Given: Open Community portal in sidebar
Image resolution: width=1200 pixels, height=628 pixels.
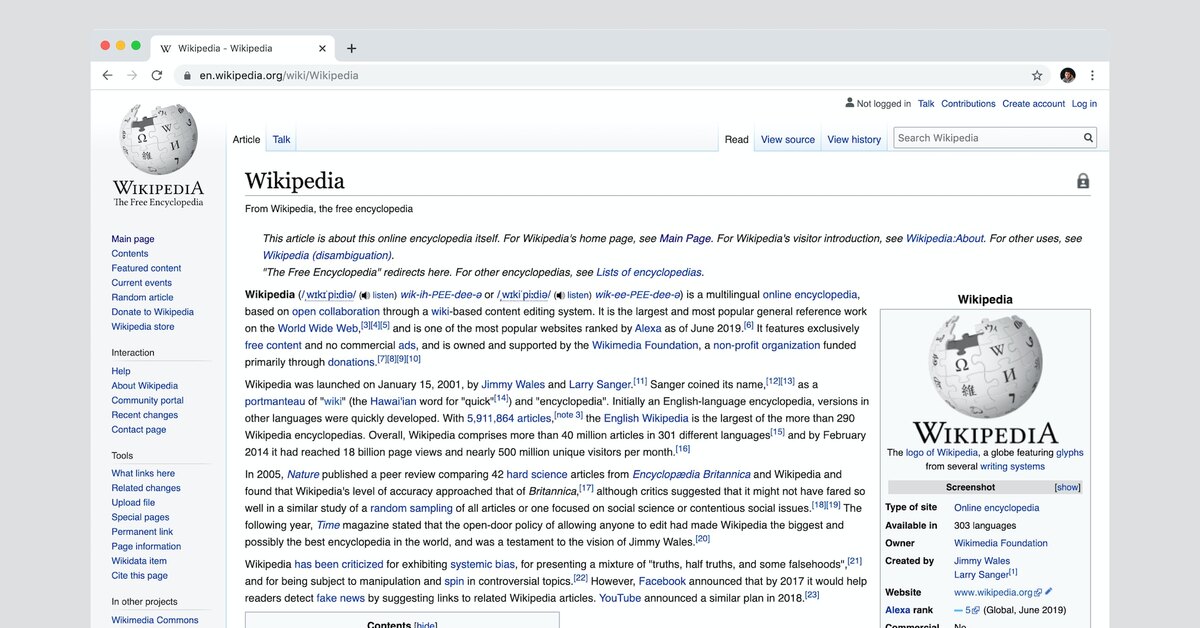Looking at the screenshot, I should (x=147, y=400).
